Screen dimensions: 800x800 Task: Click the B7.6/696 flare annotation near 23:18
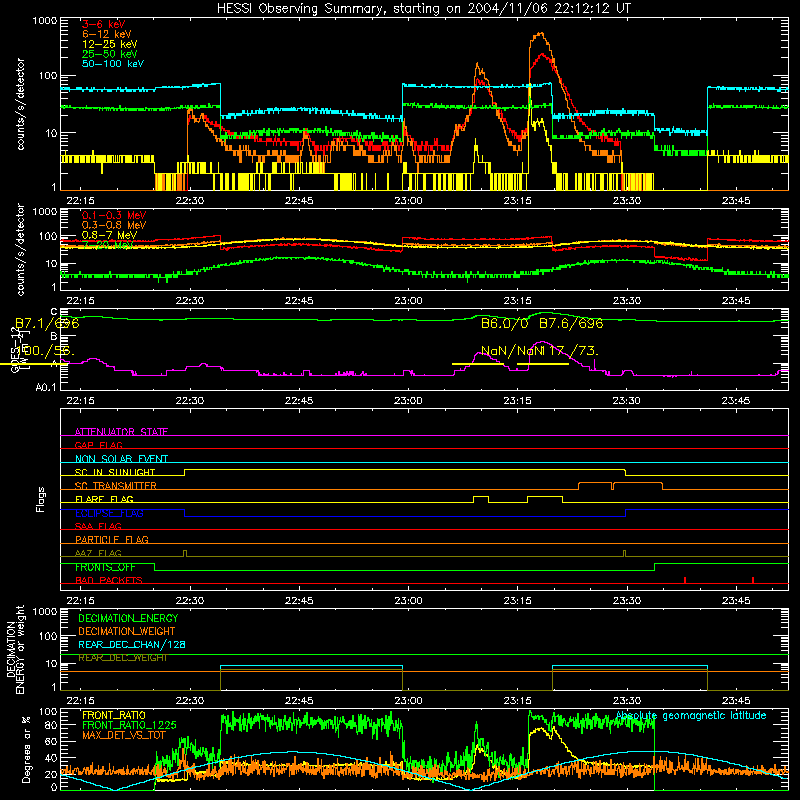click(x=571, y=323)
